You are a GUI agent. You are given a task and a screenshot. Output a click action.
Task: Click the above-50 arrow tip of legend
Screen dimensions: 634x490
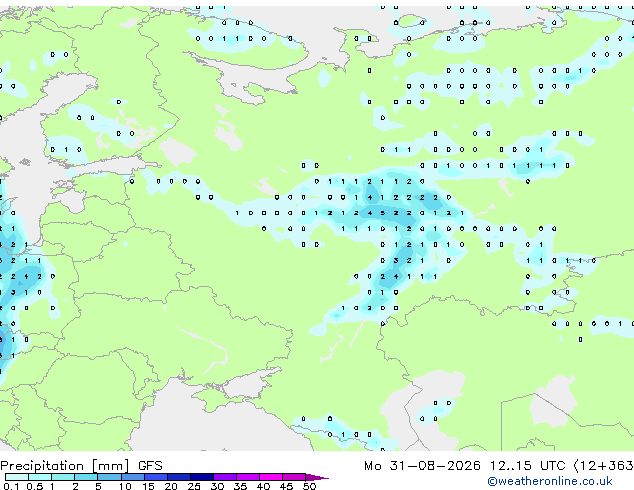(x=317, y=477)
